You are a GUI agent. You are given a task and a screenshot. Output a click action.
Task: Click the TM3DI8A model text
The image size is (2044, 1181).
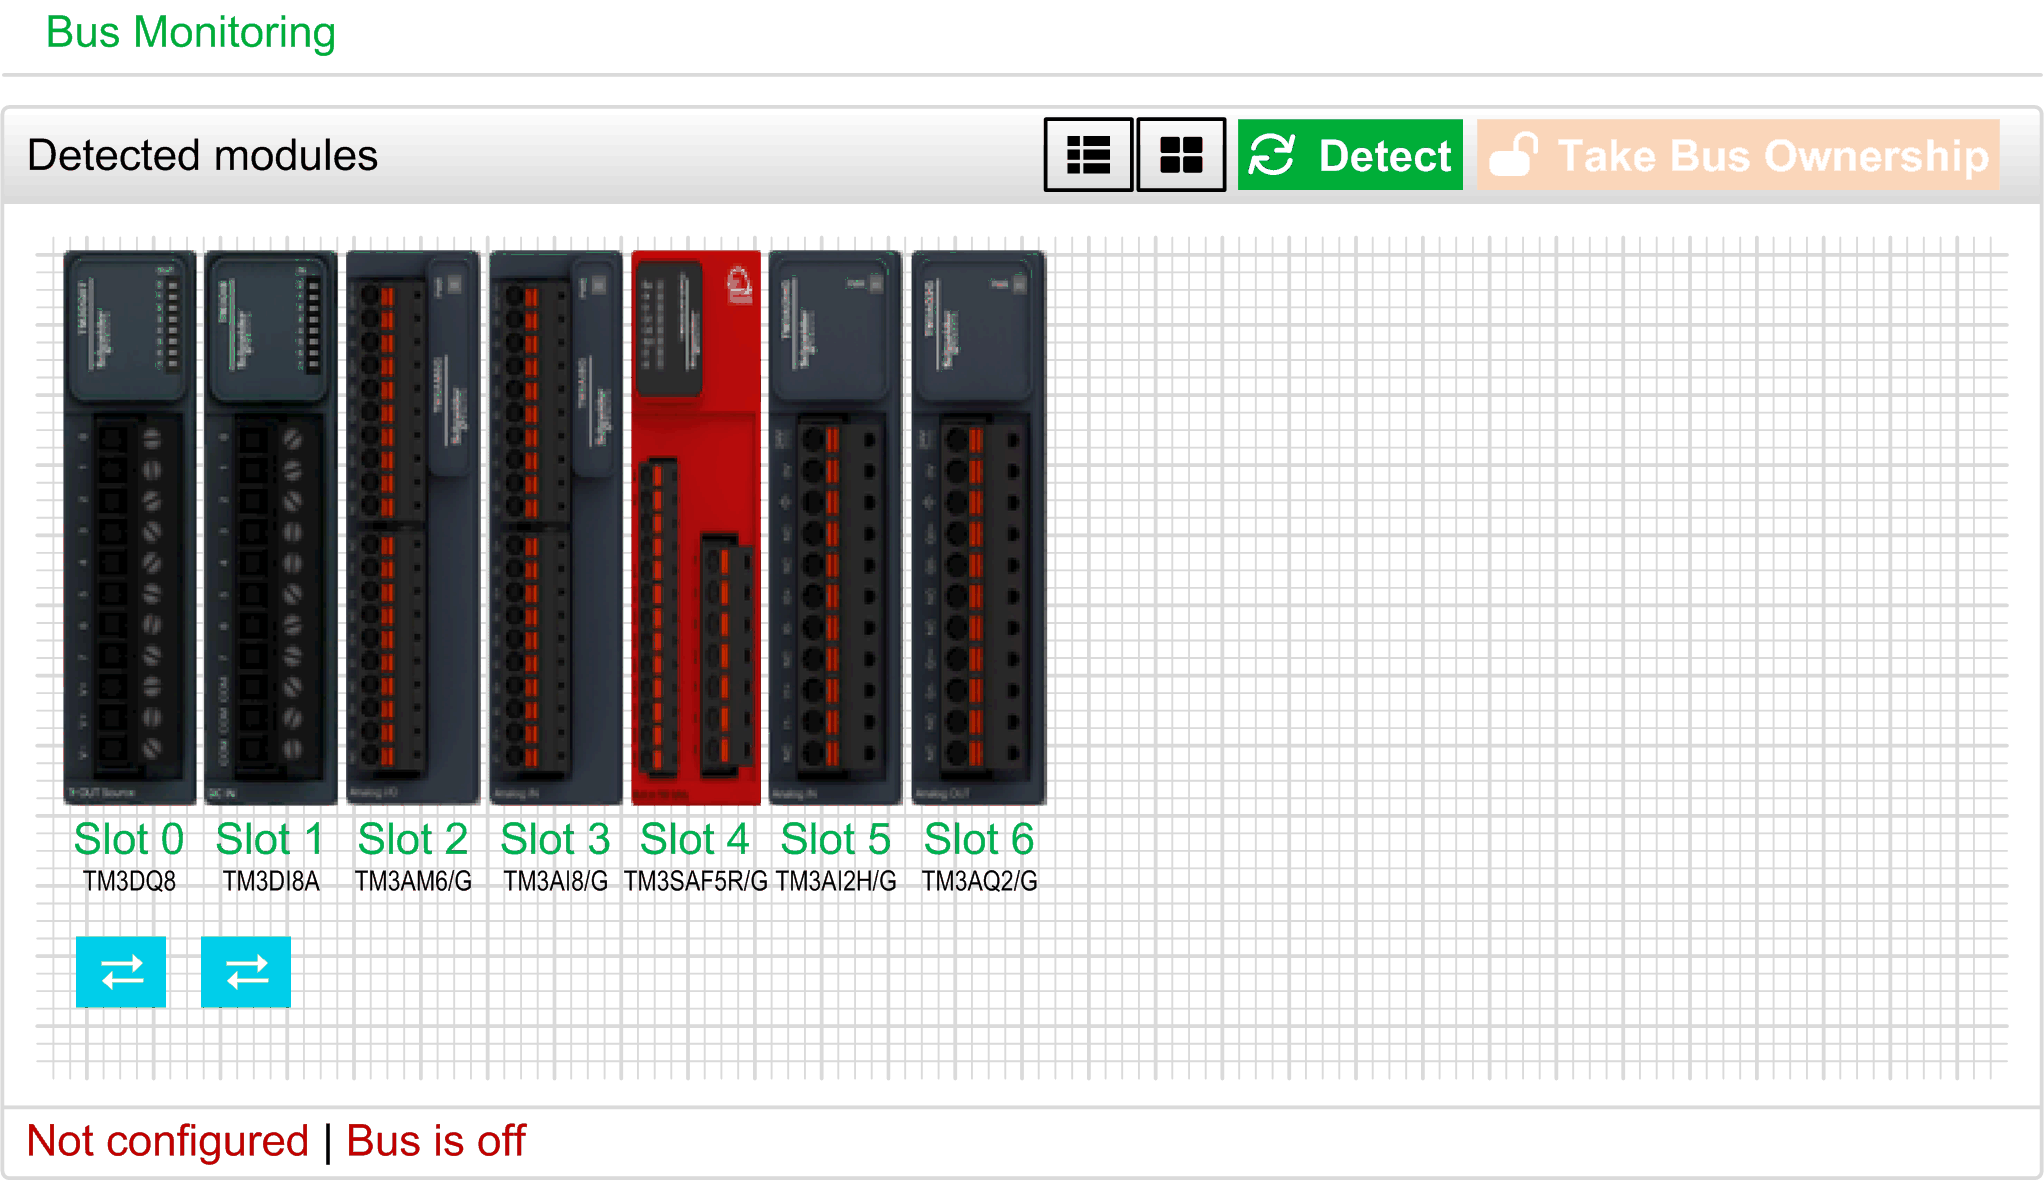point(271,881)
